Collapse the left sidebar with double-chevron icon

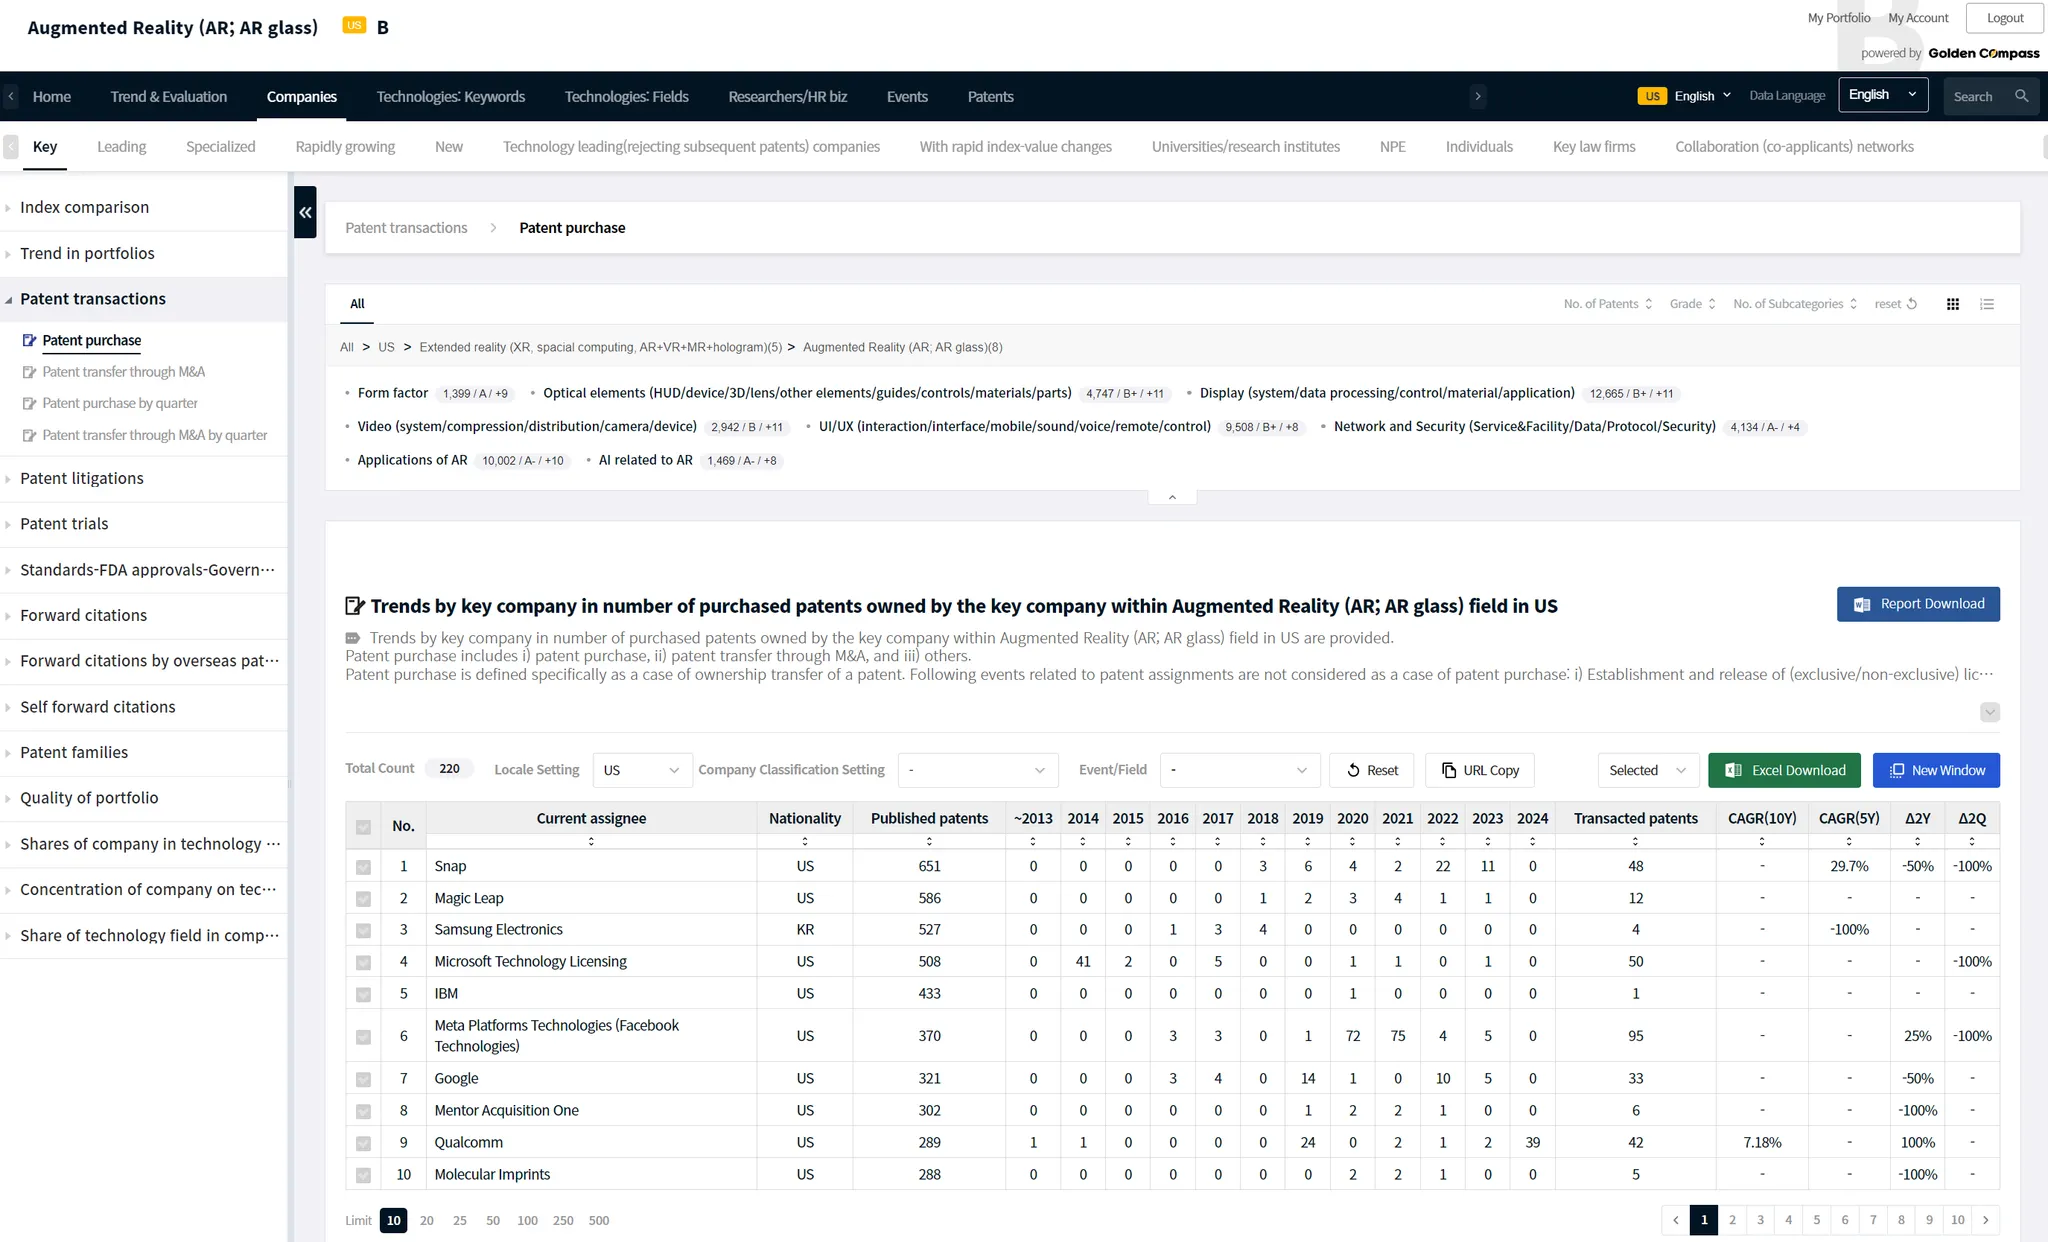[x=305, y=212]
